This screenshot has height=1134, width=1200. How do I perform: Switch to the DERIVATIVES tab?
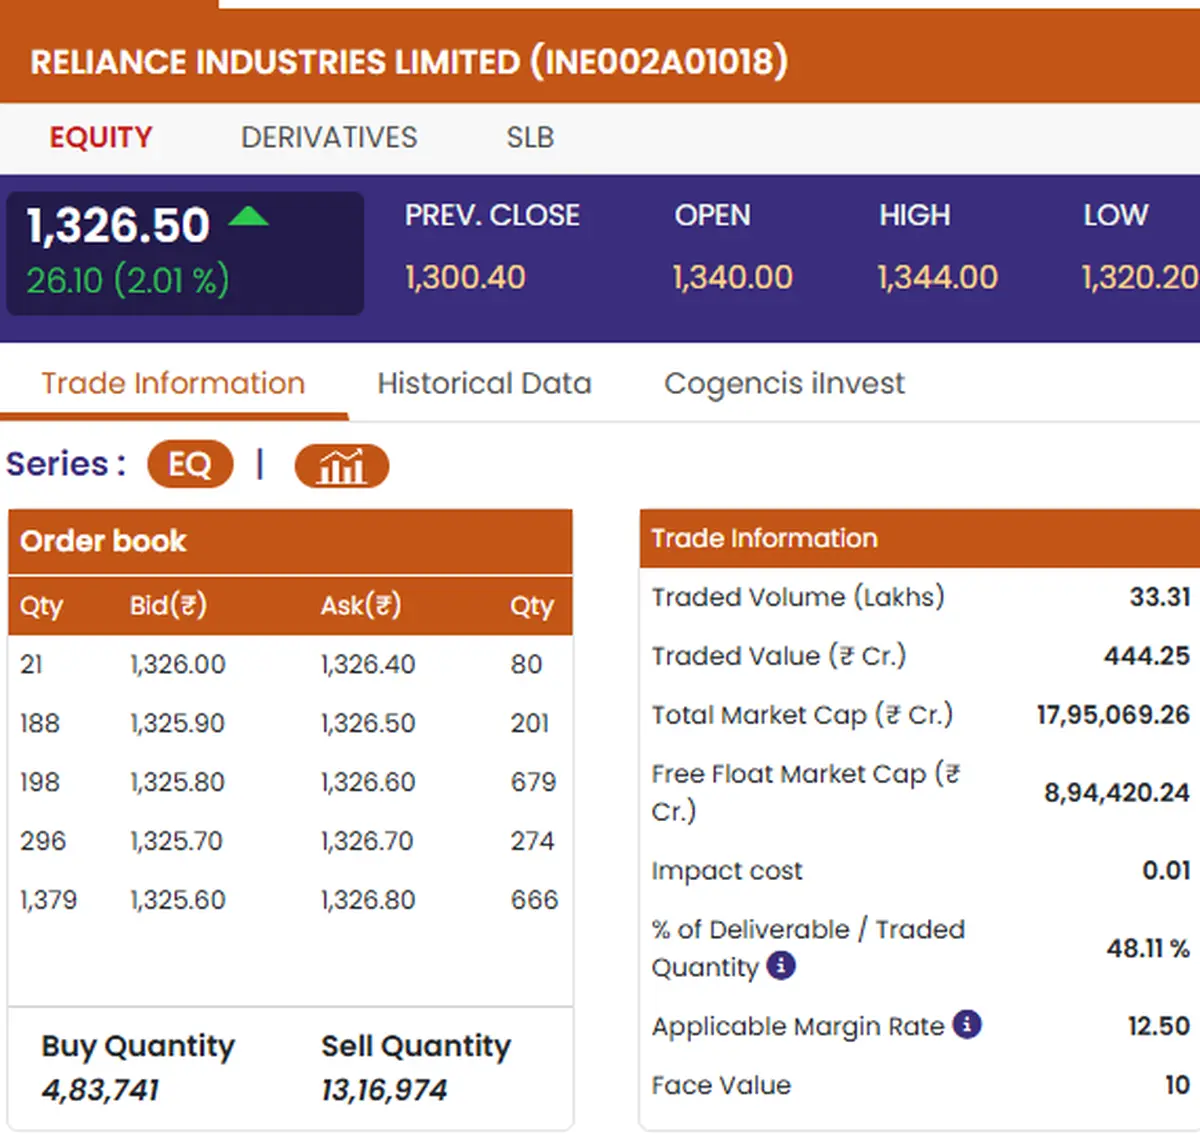[x=329, y=137]
